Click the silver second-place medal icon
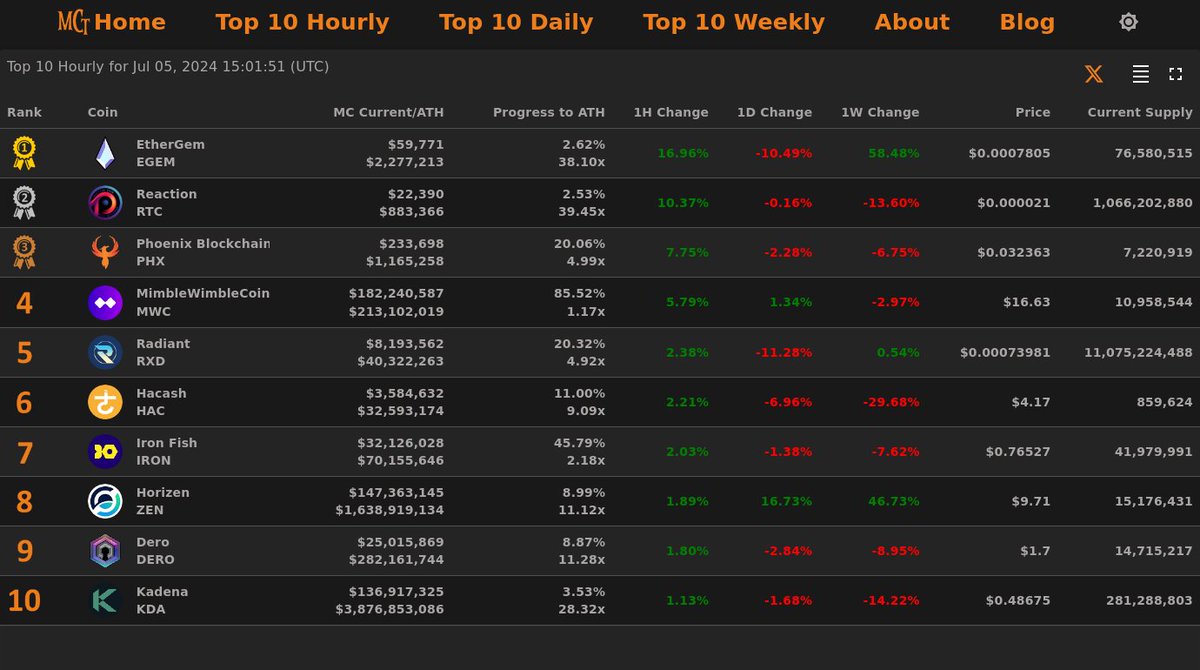 pos(24,203)
